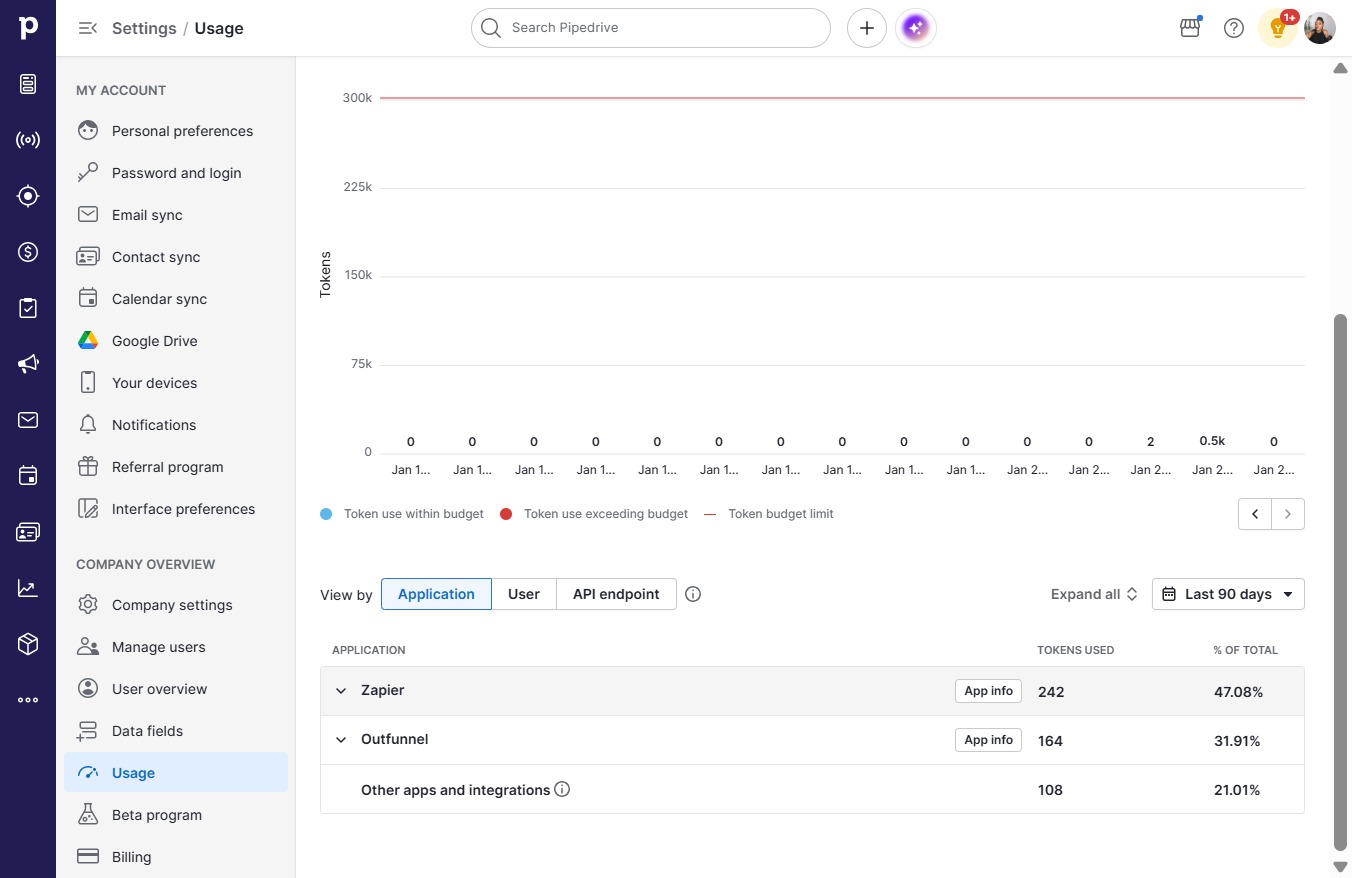The image size is (1352, 878).
Task: Focus the Search Pipedrive field
Action: [x=651, y=28]
